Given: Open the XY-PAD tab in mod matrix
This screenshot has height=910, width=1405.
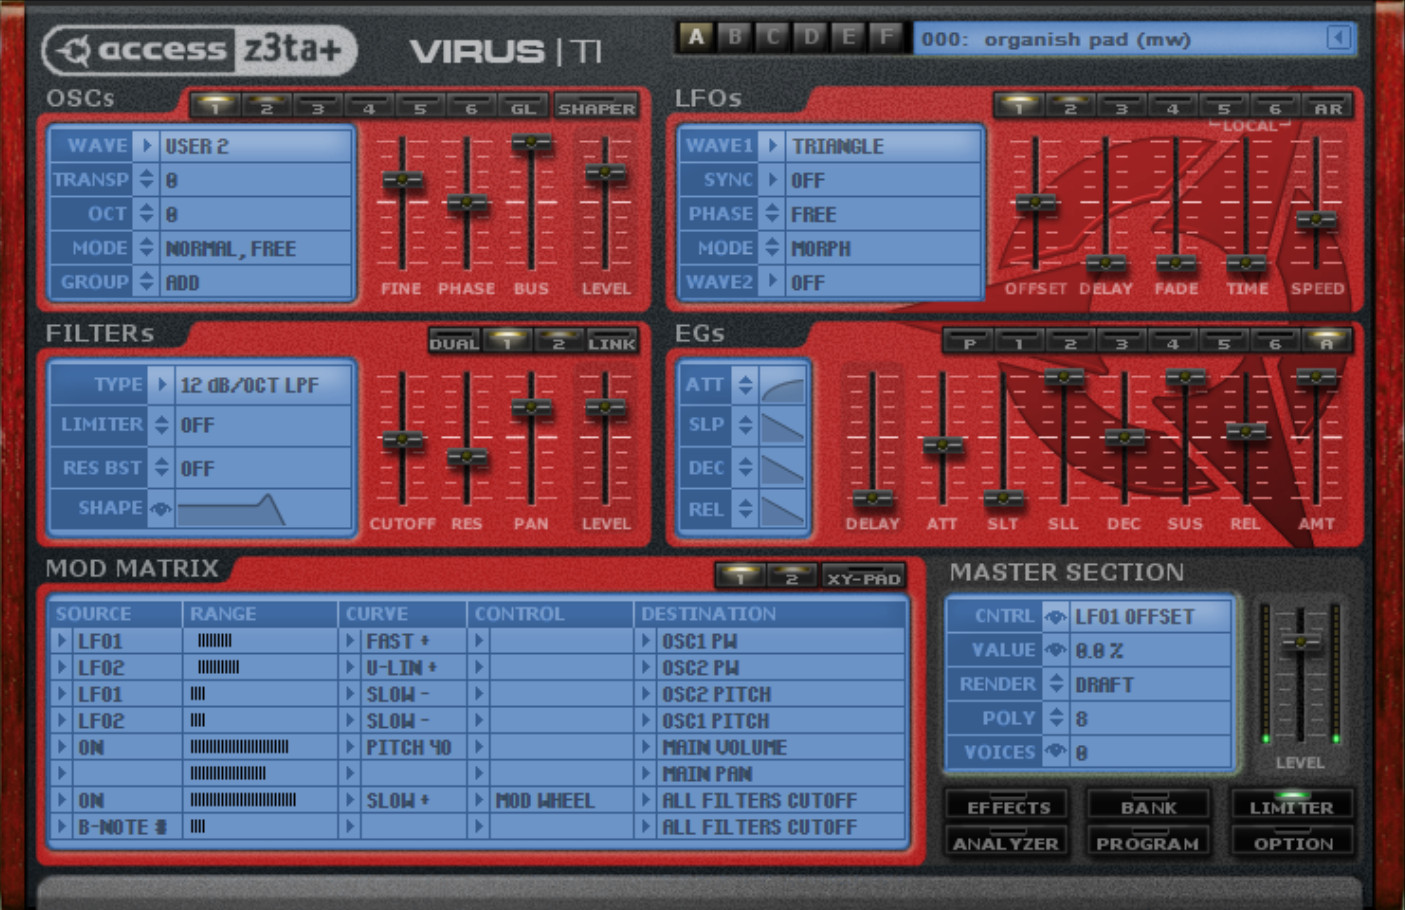Looking at the screenshot, I should 864,578.
